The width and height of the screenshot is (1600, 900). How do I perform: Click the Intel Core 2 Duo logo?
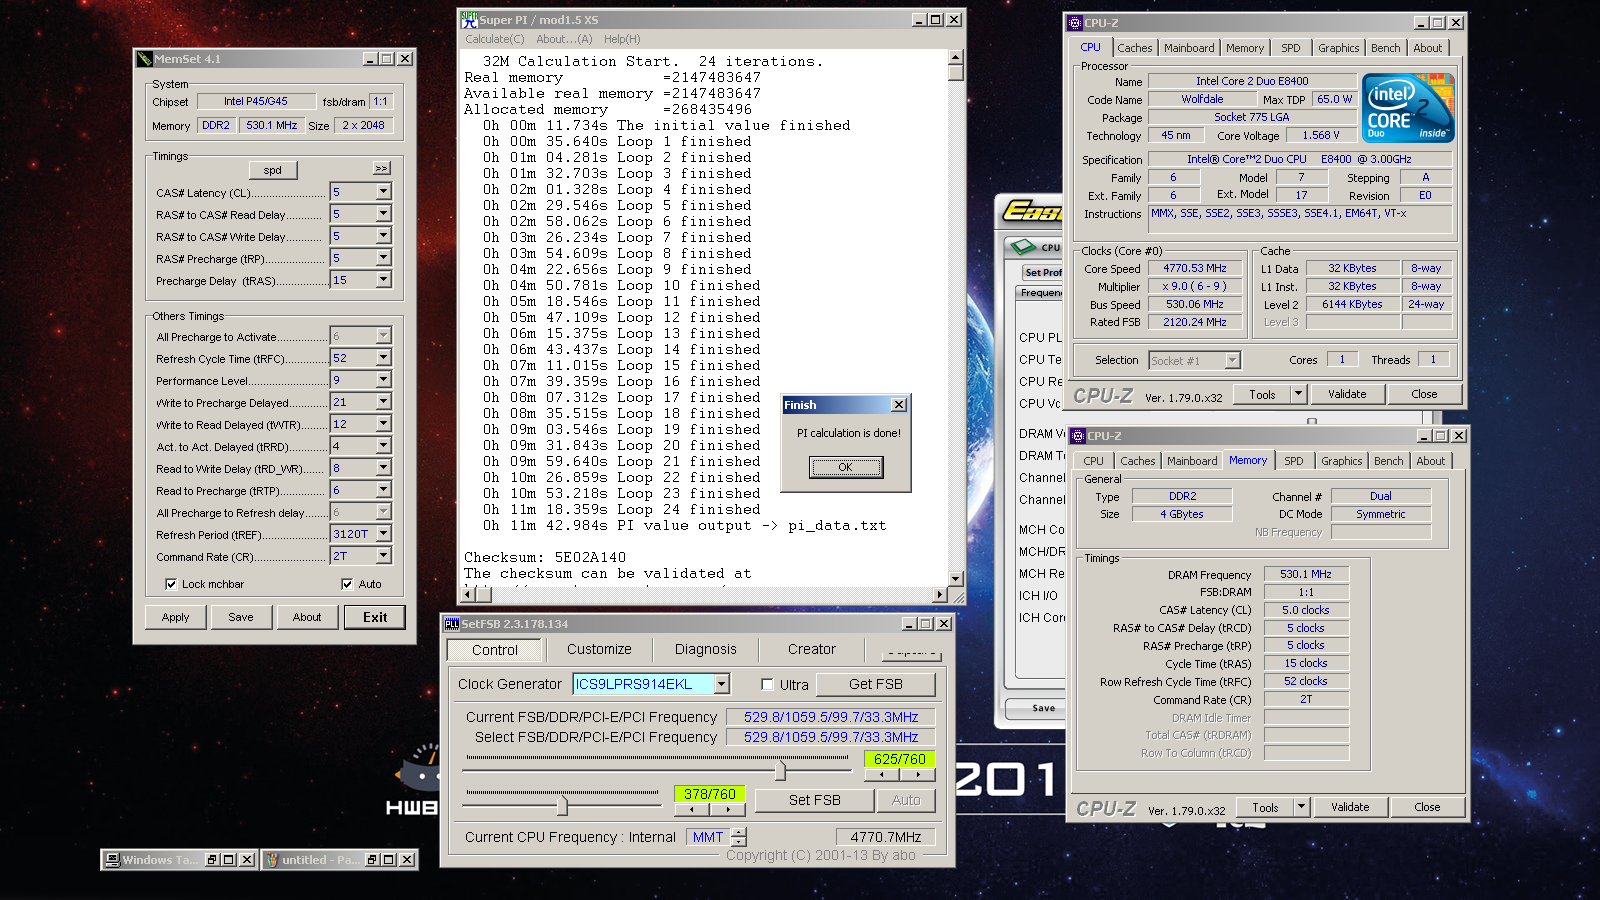[x=1408, y=108]
